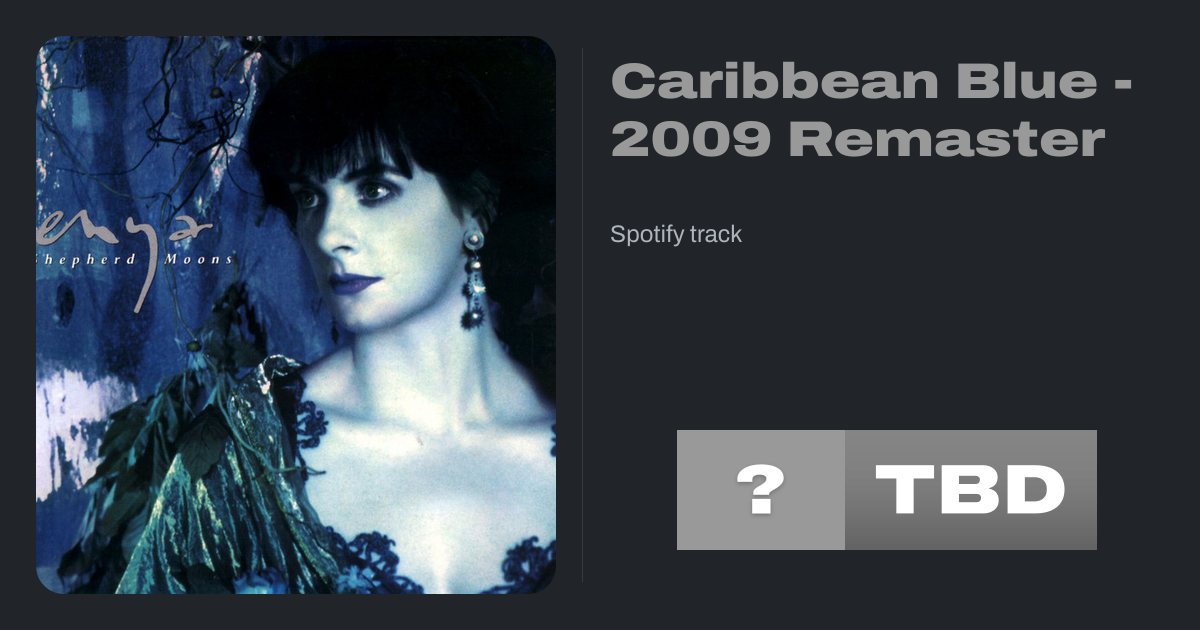Click the 'Spotify track' label
1200x630 pixels.
(676, 235)
